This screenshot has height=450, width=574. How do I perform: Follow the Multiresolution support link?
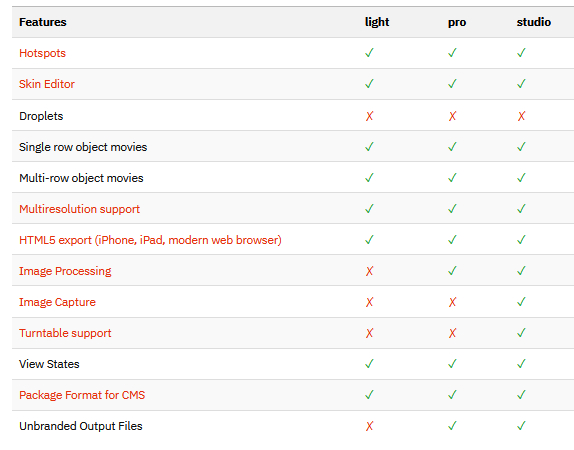pyautogui.click(x=79, y=209)
